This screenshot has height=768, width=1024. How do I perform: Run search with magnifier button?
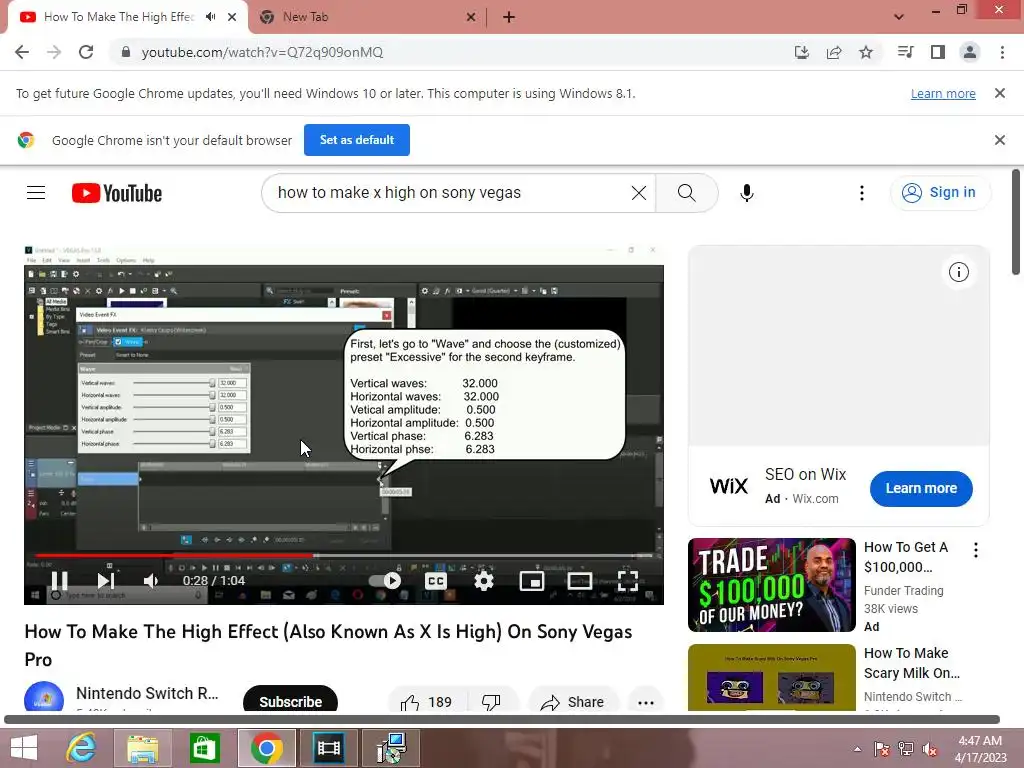pos(686,193)
